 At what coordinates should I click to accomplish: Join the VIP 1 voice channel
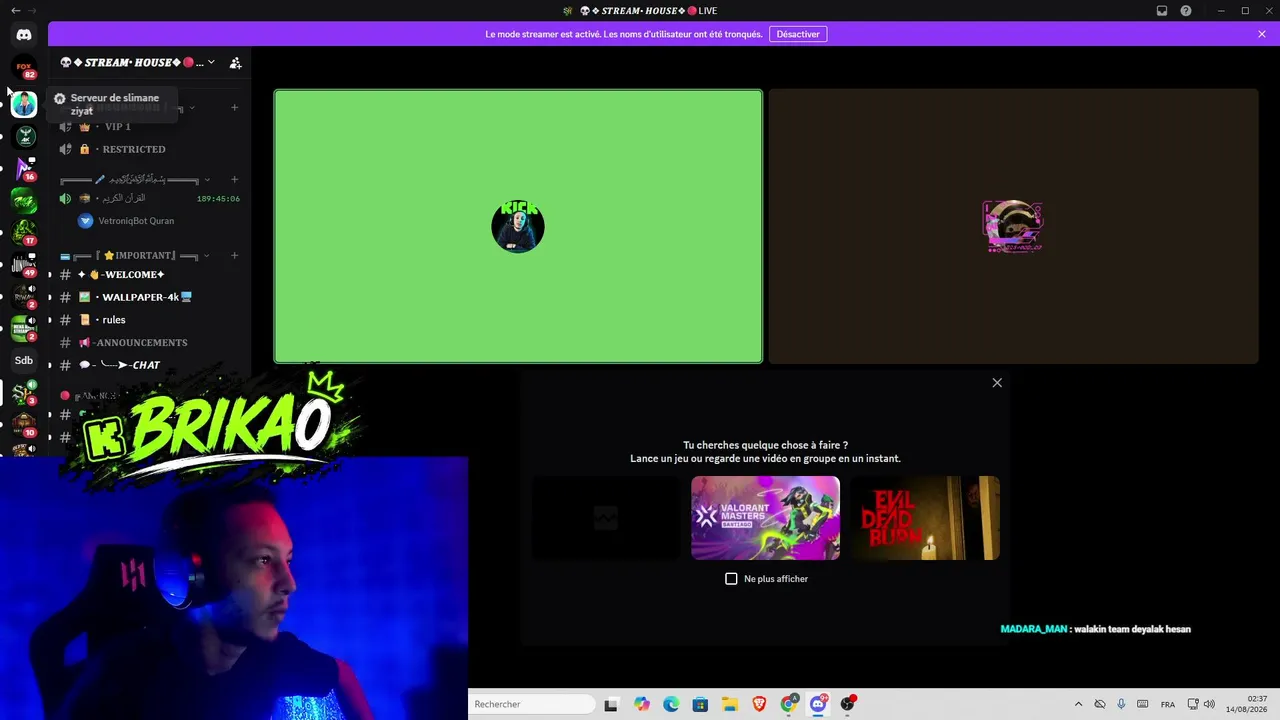150,127
